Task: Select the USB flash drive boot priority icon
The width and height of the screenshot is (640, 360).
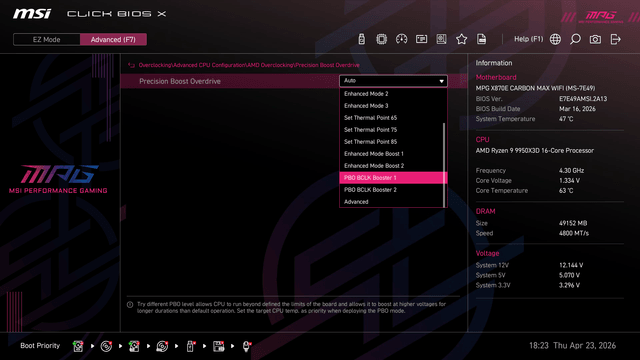Action: click(x=190, y=346)
